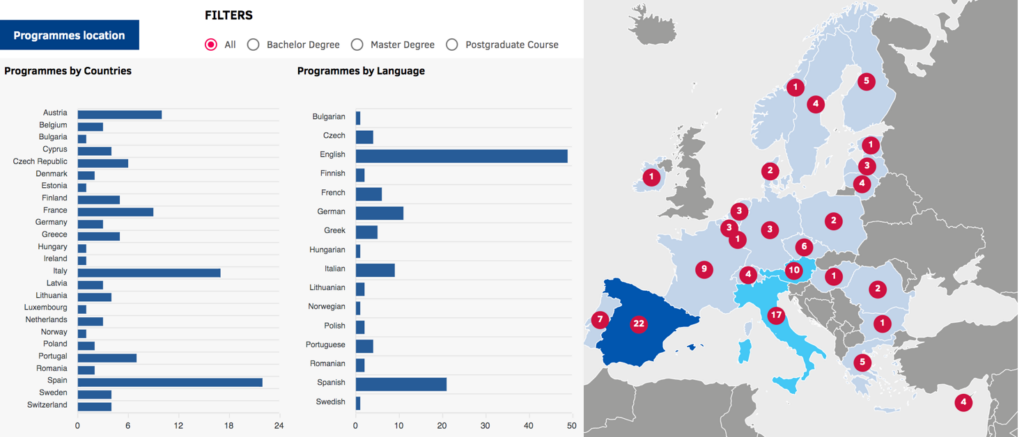Select the 9 marker on France
1024x437 pixels.
(703, 268)
